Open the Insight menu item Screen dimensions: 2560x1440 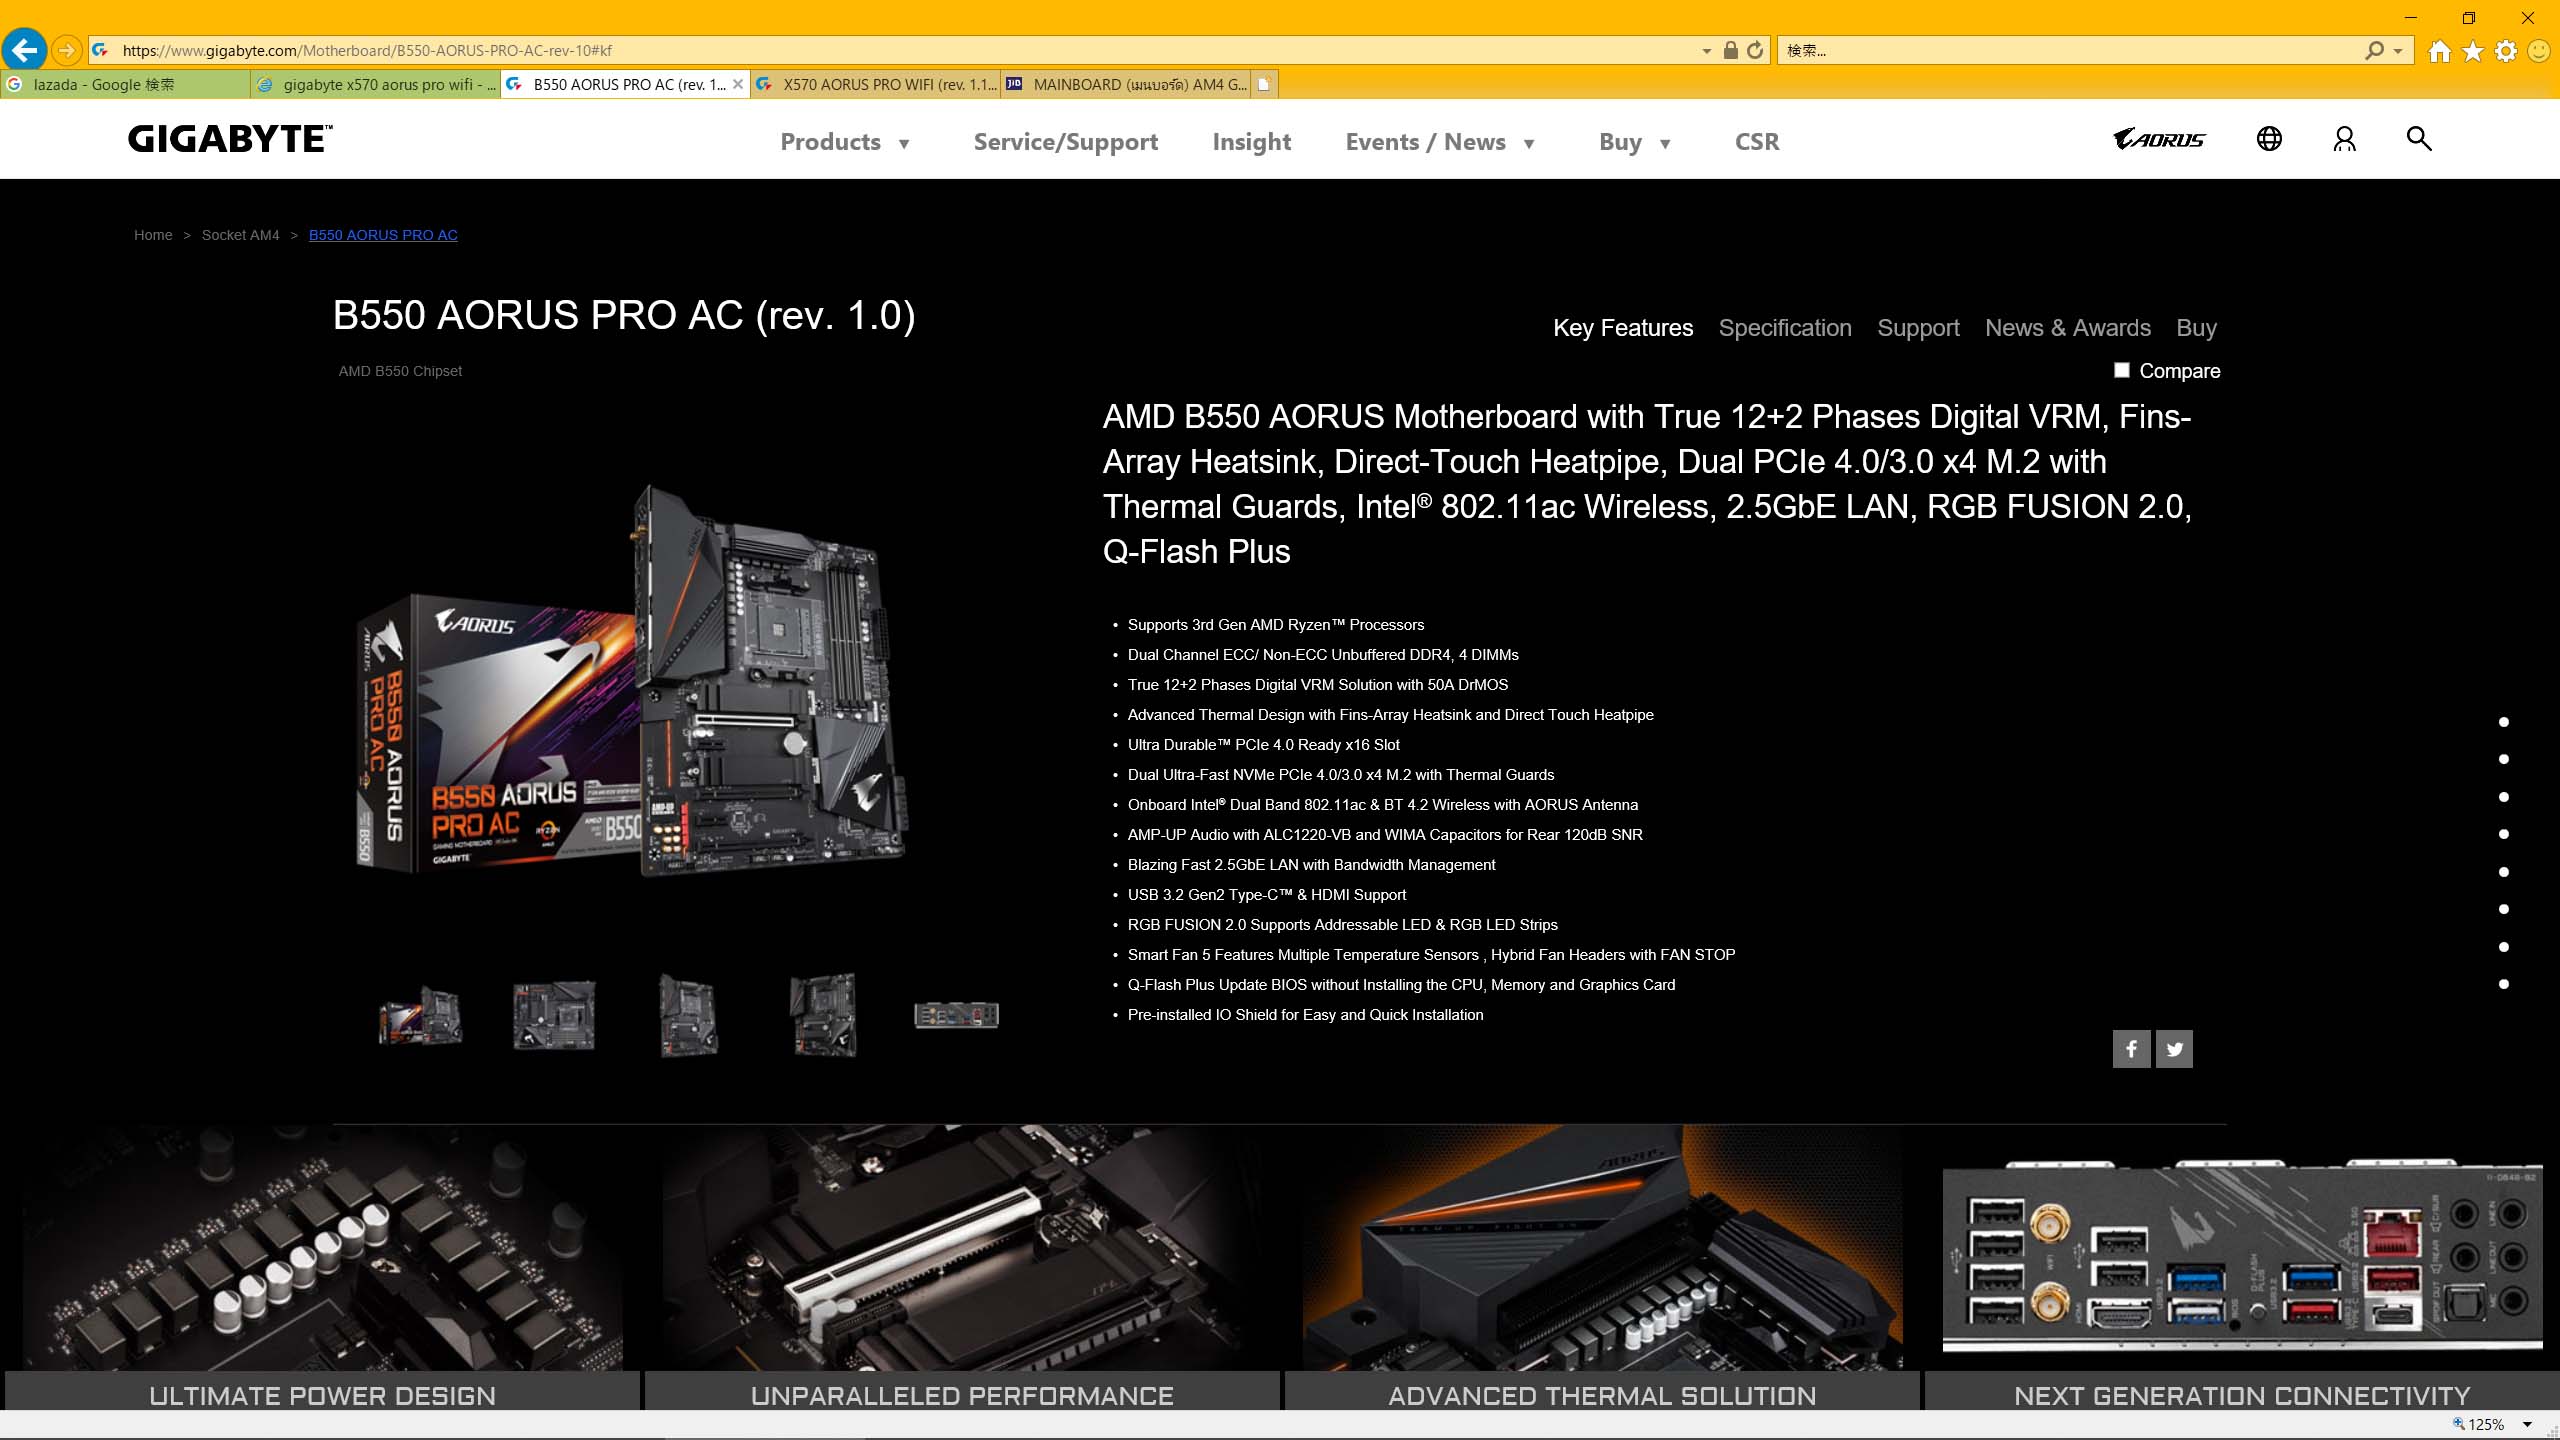[1252, 142]
